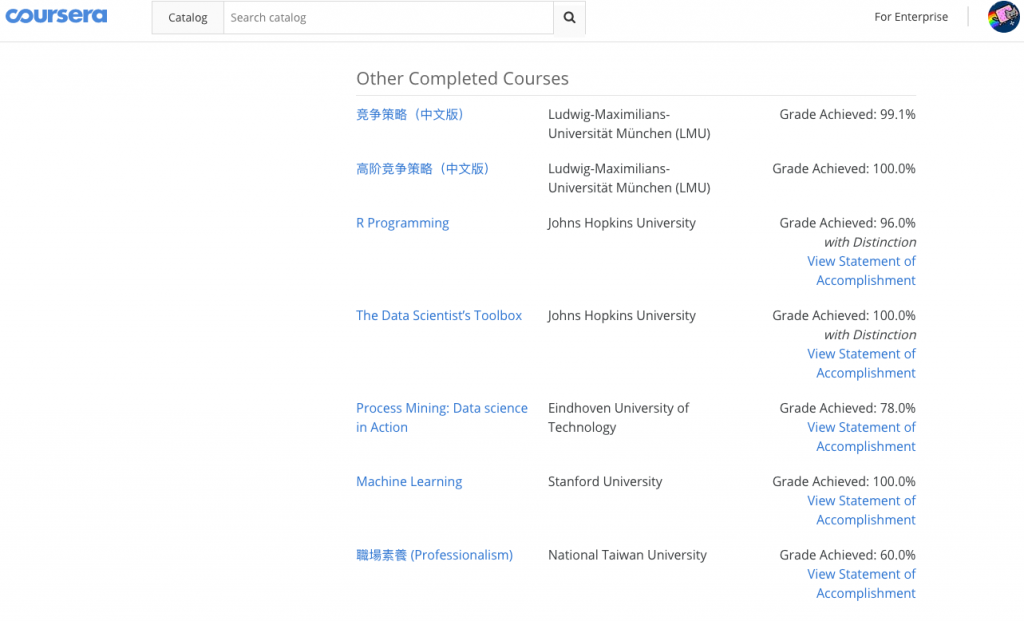Select with Distinction under Data Scientist's Toolbox grade
1024x621 pixels.
click(x=870, y=335)
